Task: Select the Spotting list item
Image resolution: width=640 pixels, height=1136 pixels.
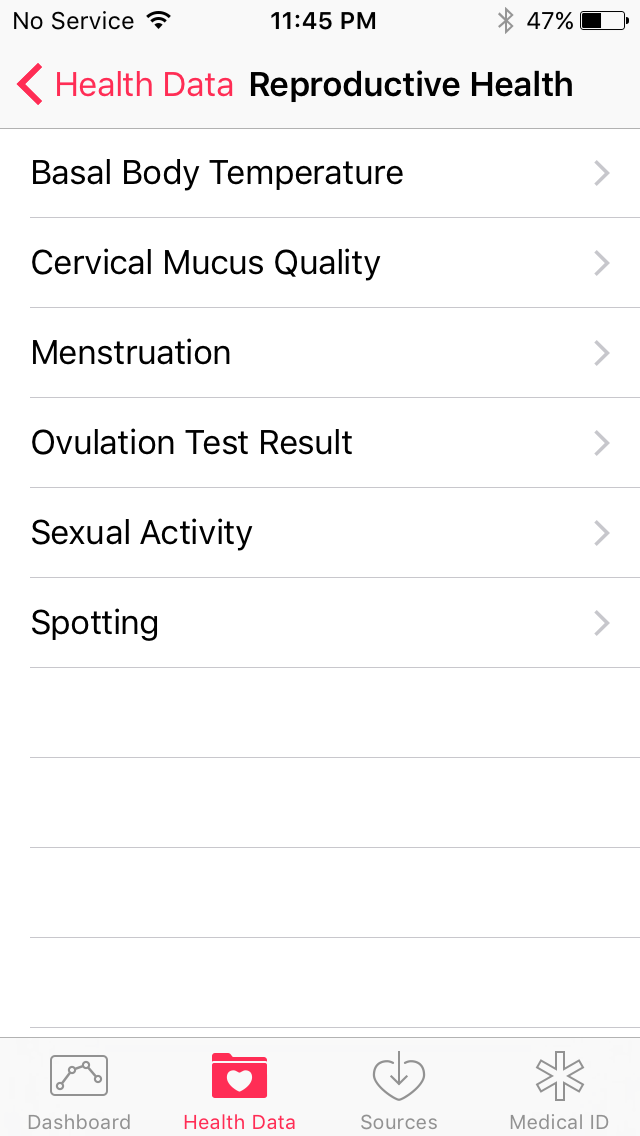Action: coord(95,623)
